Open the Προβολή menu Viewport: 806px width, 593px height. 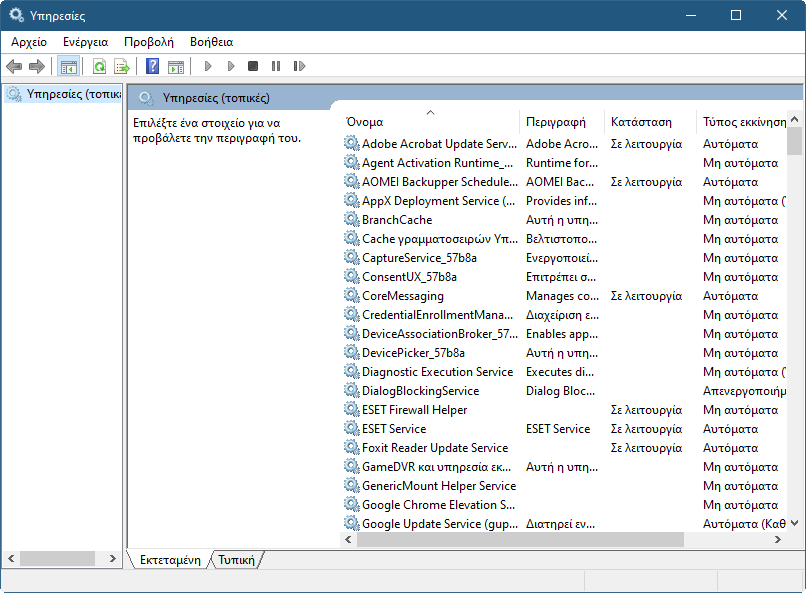tap(149, 42)
